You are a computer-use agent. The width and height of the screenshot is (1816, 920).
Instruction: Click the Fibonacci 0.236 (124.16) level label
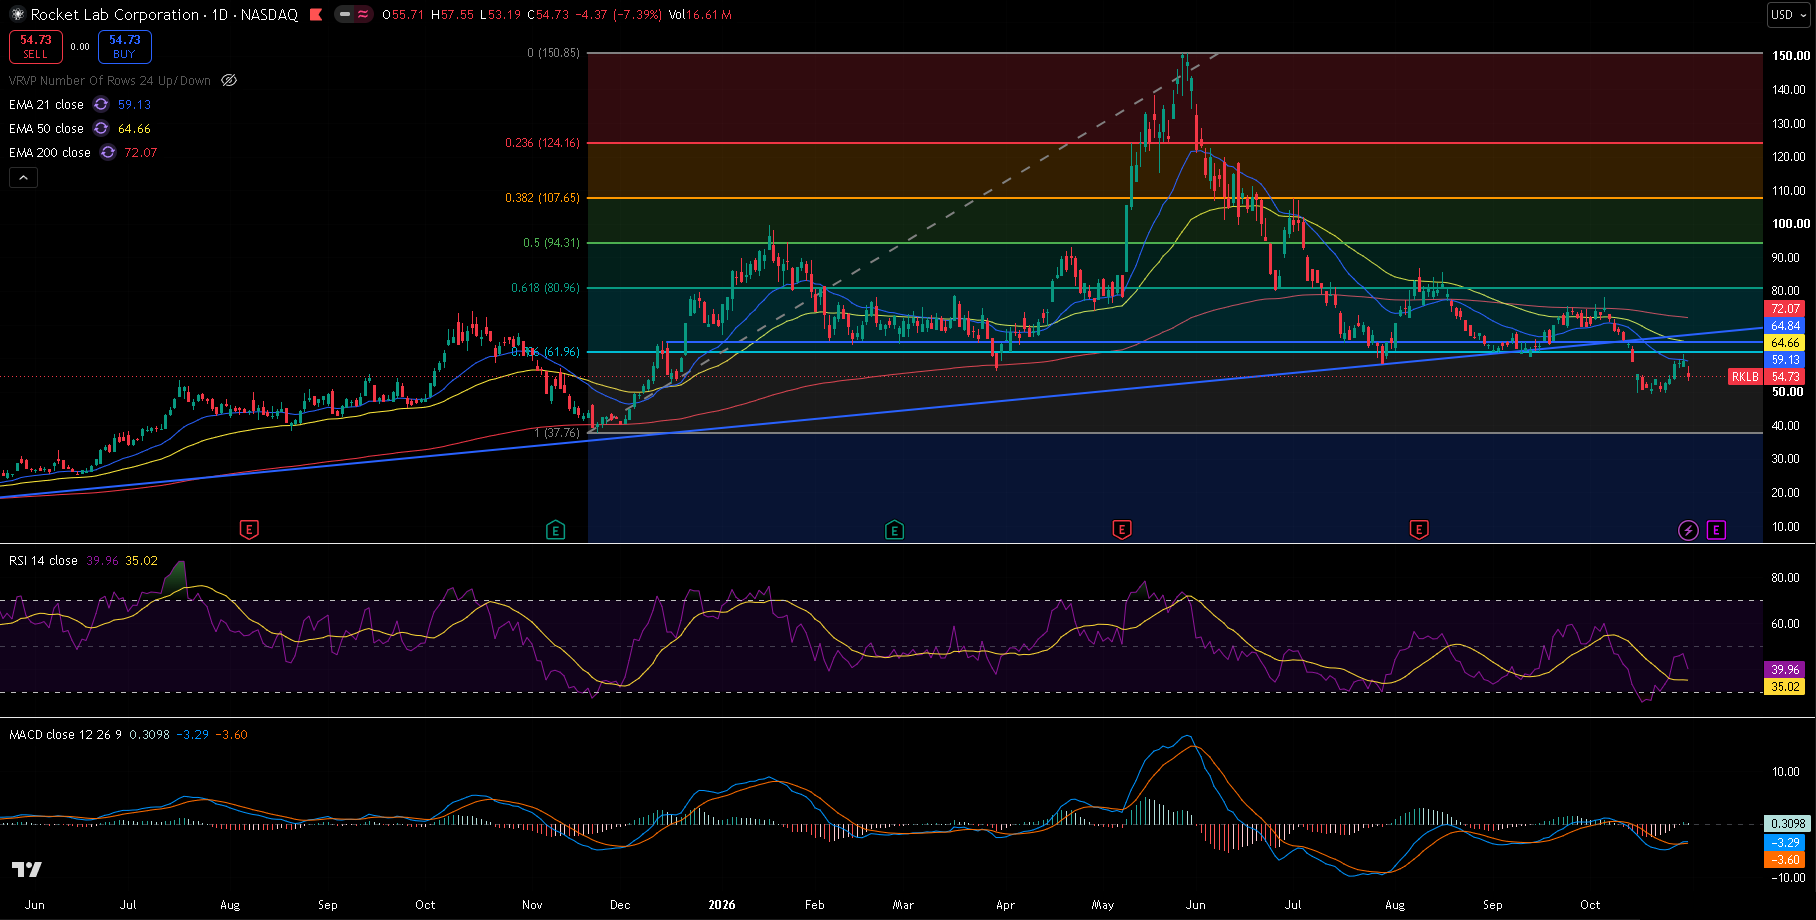(x=542, y=143)
